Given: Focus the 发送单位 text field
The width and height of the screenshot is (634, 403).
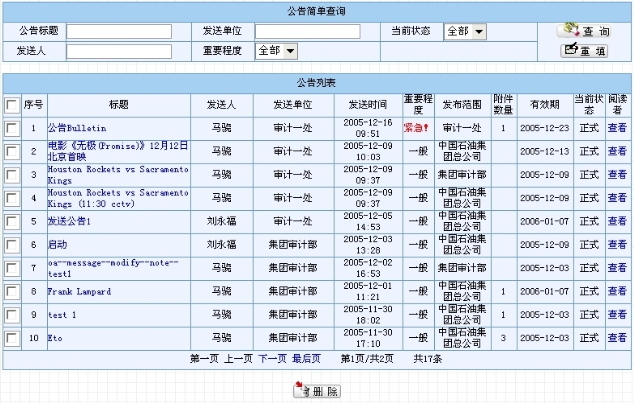Looking at the screenshot, I should [307, 31].
